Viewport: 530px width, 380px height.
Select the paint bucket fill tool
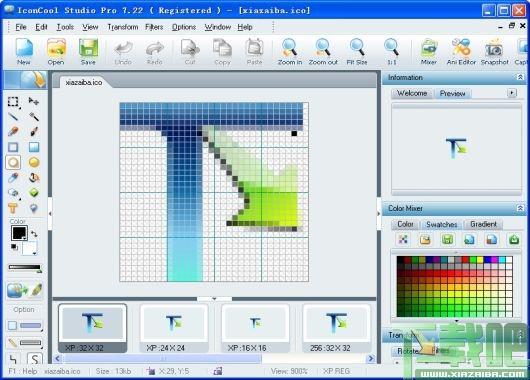point(34,177)
